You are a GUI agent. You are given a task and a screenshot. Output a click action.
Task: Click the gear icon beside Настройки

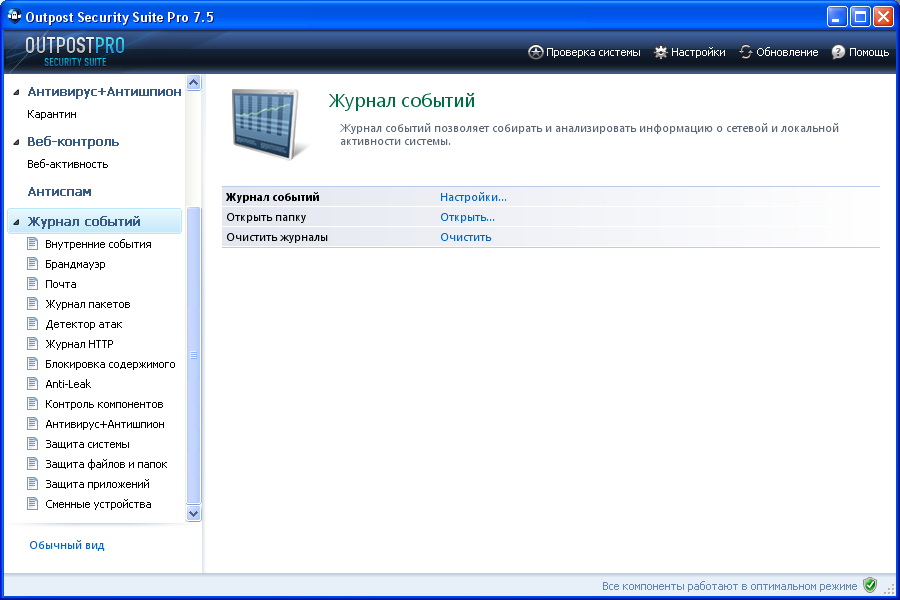tap(661, 52)
